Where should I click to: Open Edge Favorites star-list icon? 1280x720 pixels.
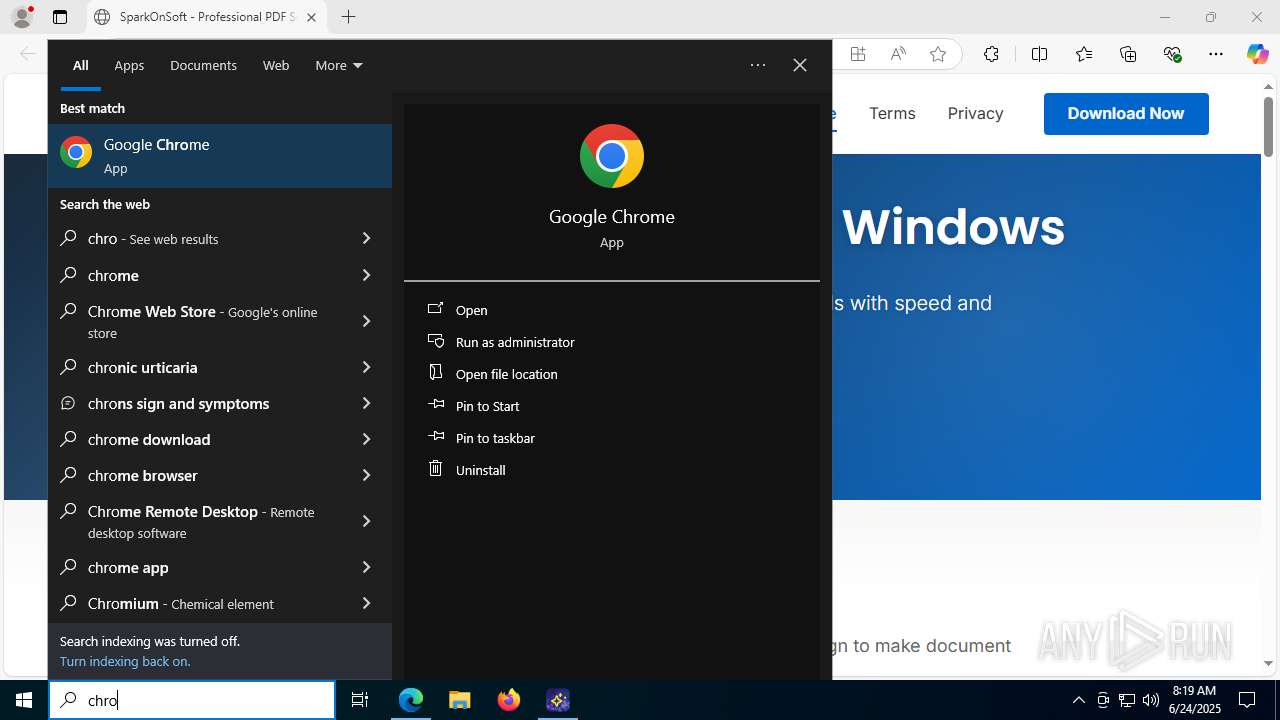pyautogui.click(x=1084, y=54)
